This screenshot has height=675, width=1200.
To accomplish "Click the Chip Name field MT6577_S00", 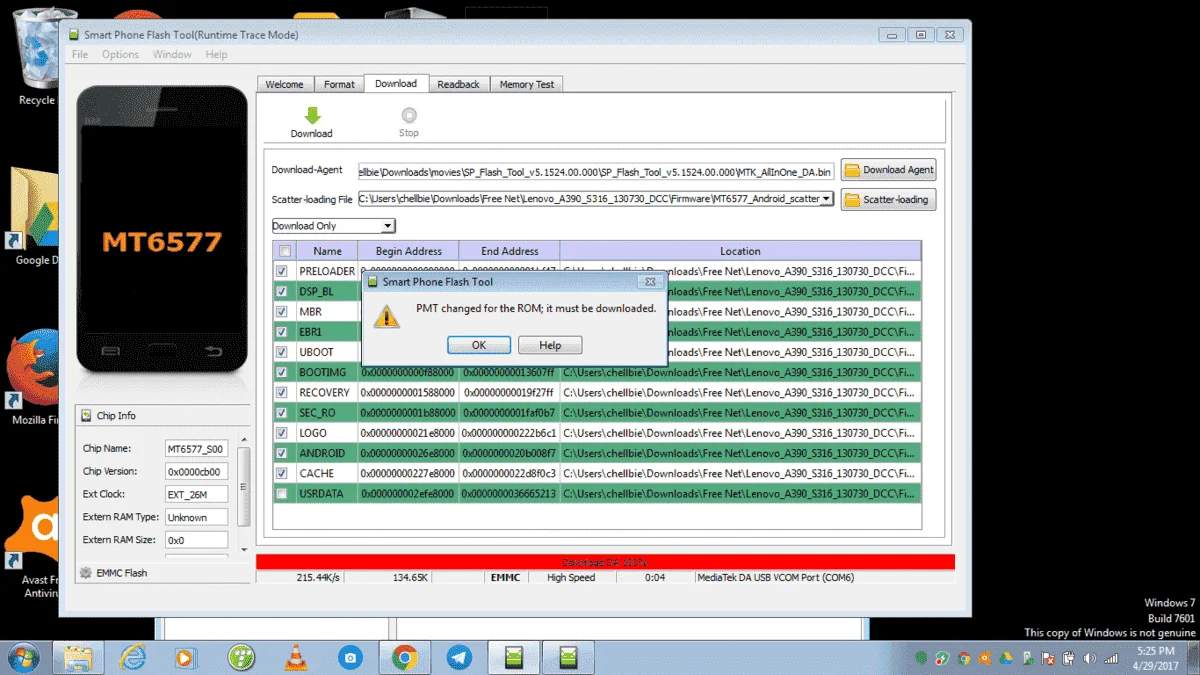I will click(196, 449).
